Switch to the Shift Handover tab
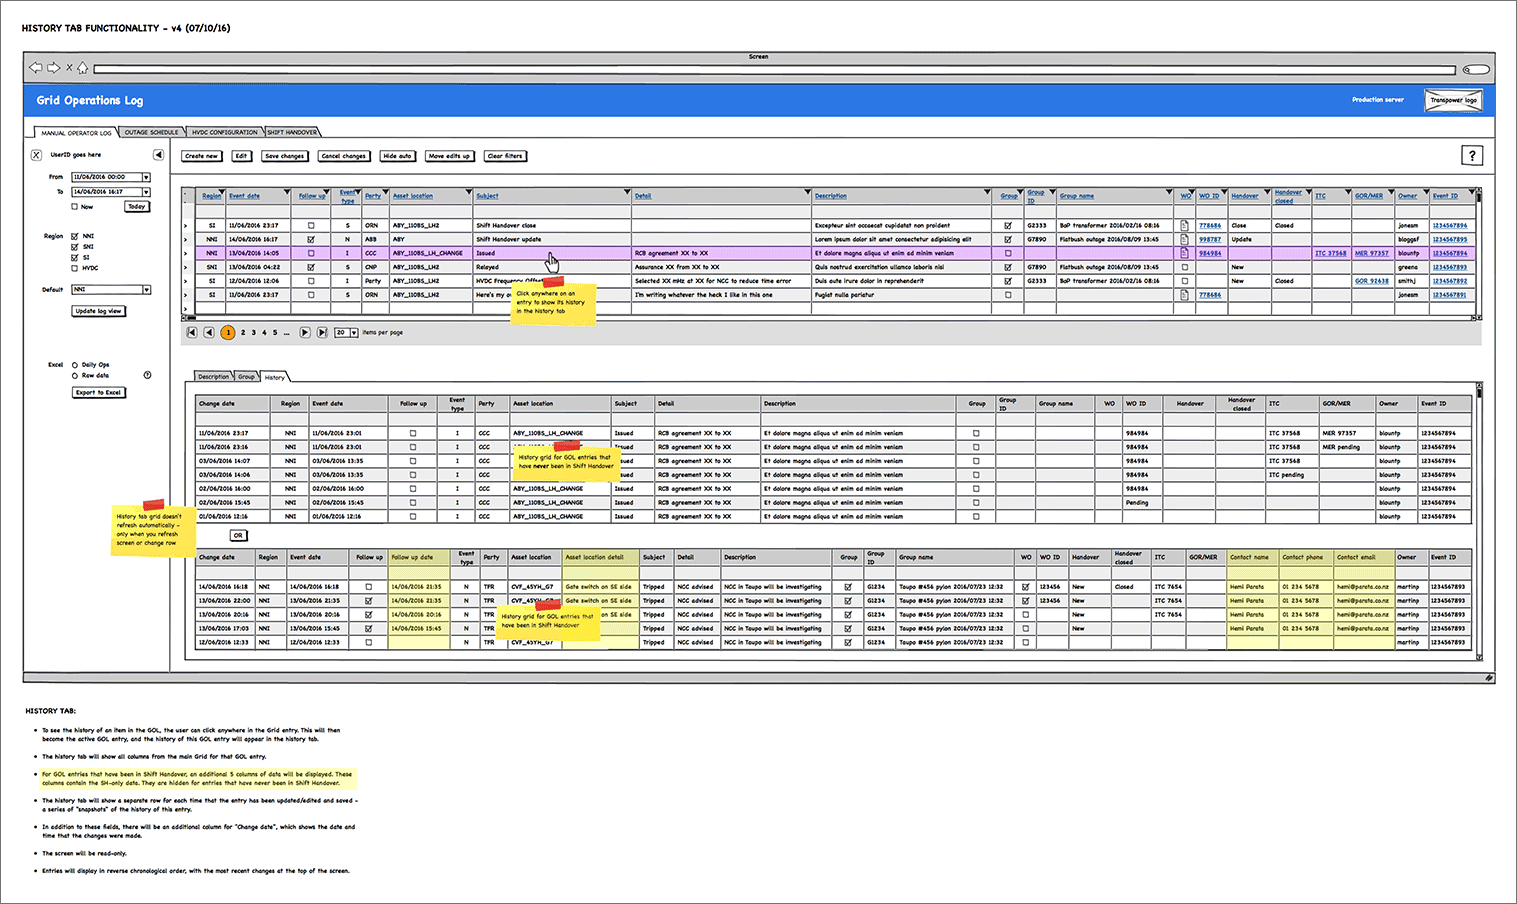The image size is (1517, 904). click(x=292, y=132)
